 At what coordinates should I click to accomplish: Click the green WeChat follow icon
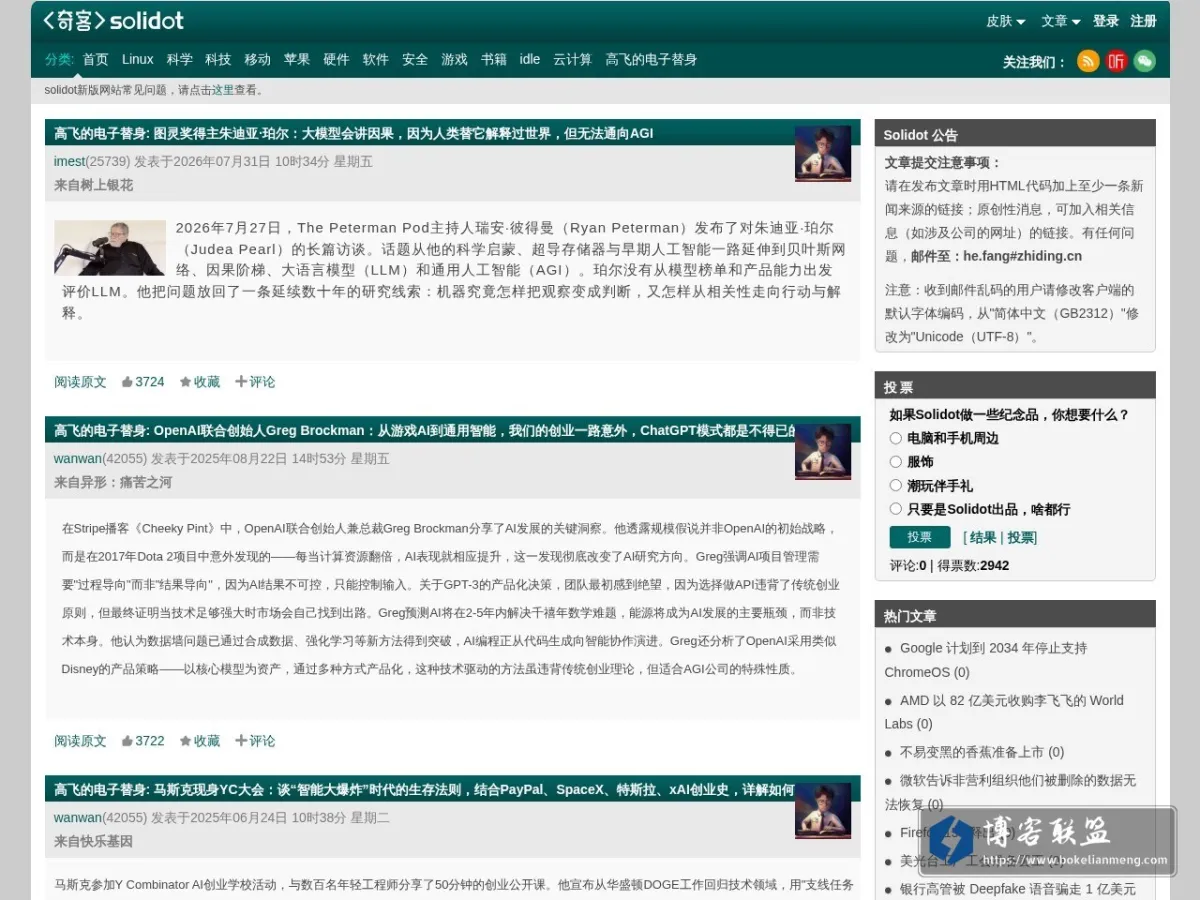1144,61
